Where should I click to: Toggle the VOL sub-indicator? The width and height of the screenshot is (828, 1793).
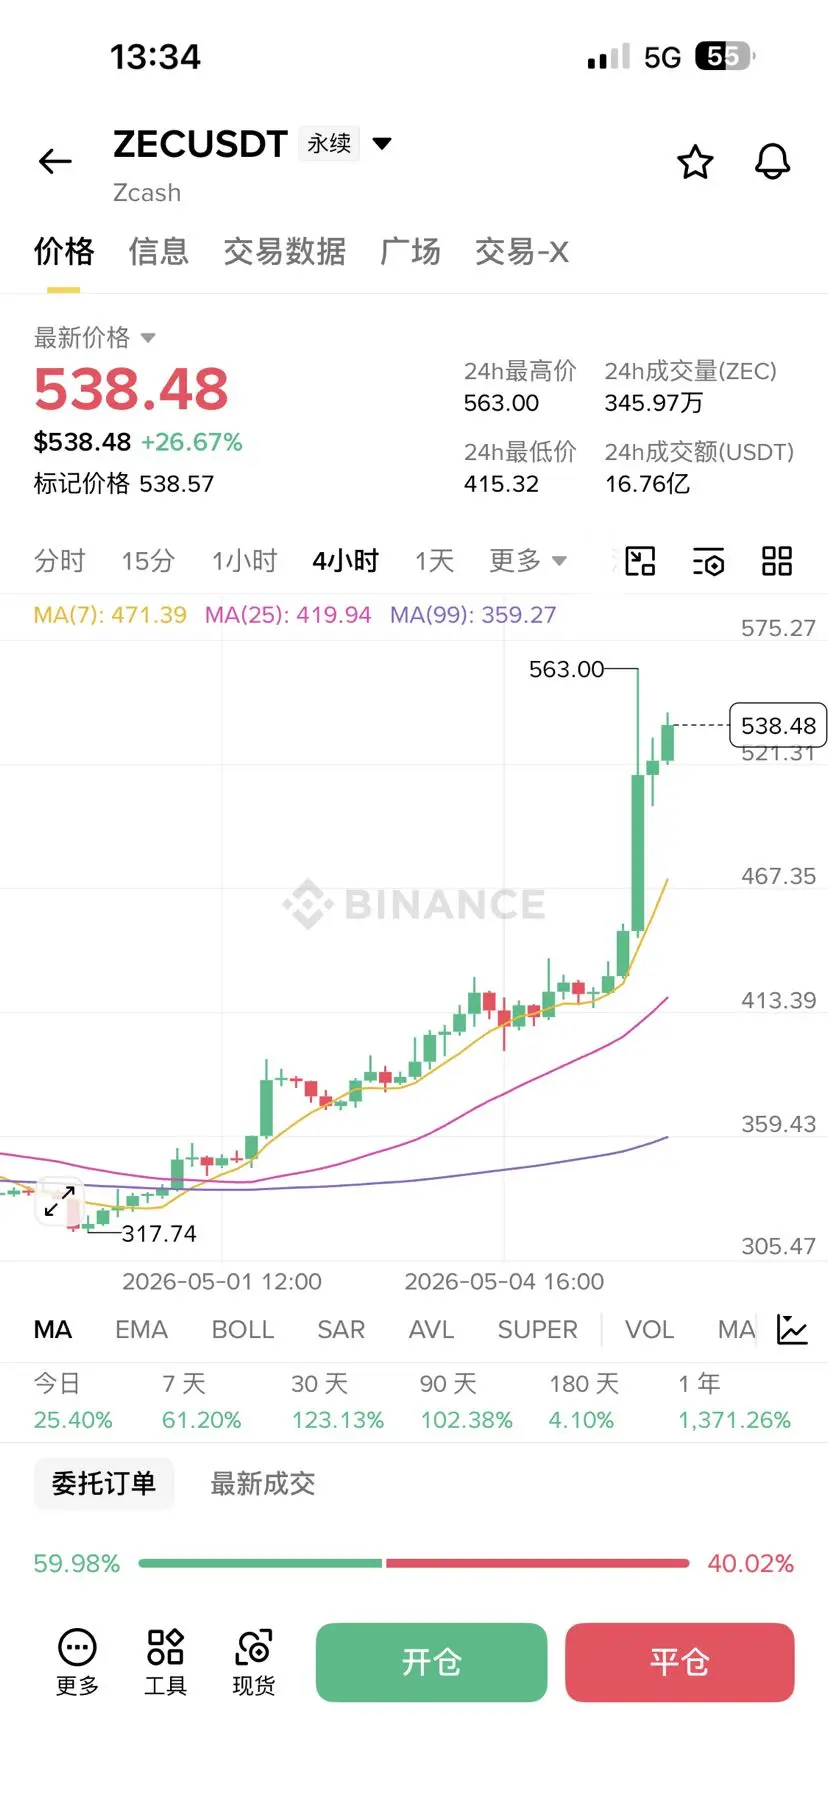tap(649, 1330)
